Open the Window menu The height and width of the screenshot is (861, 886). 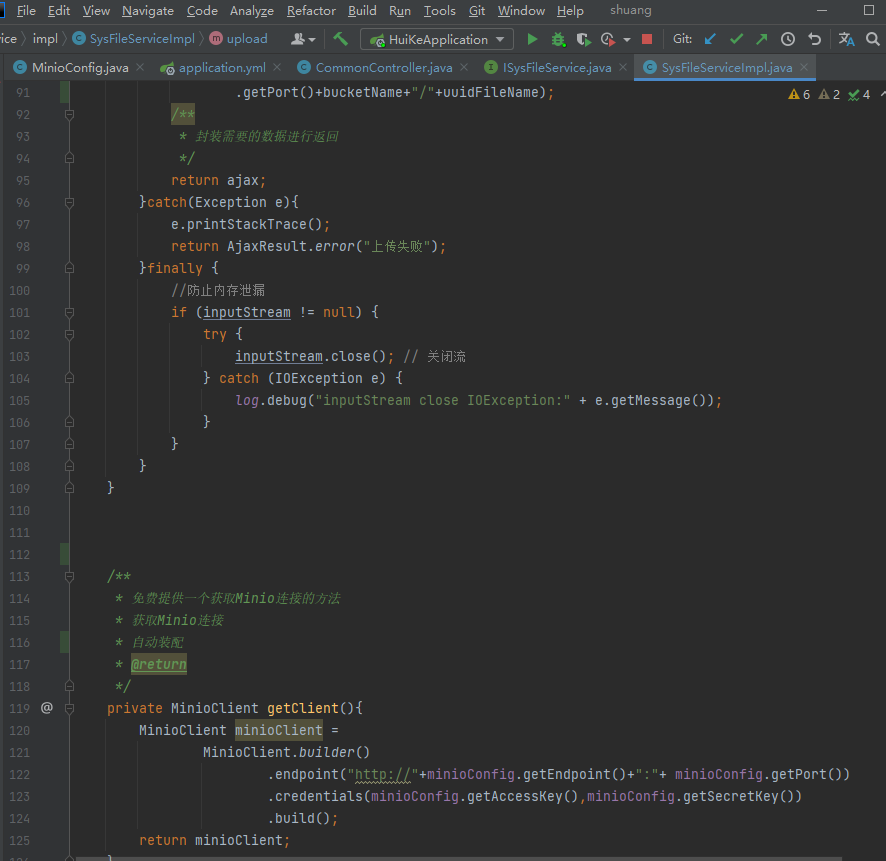point(521,11)
